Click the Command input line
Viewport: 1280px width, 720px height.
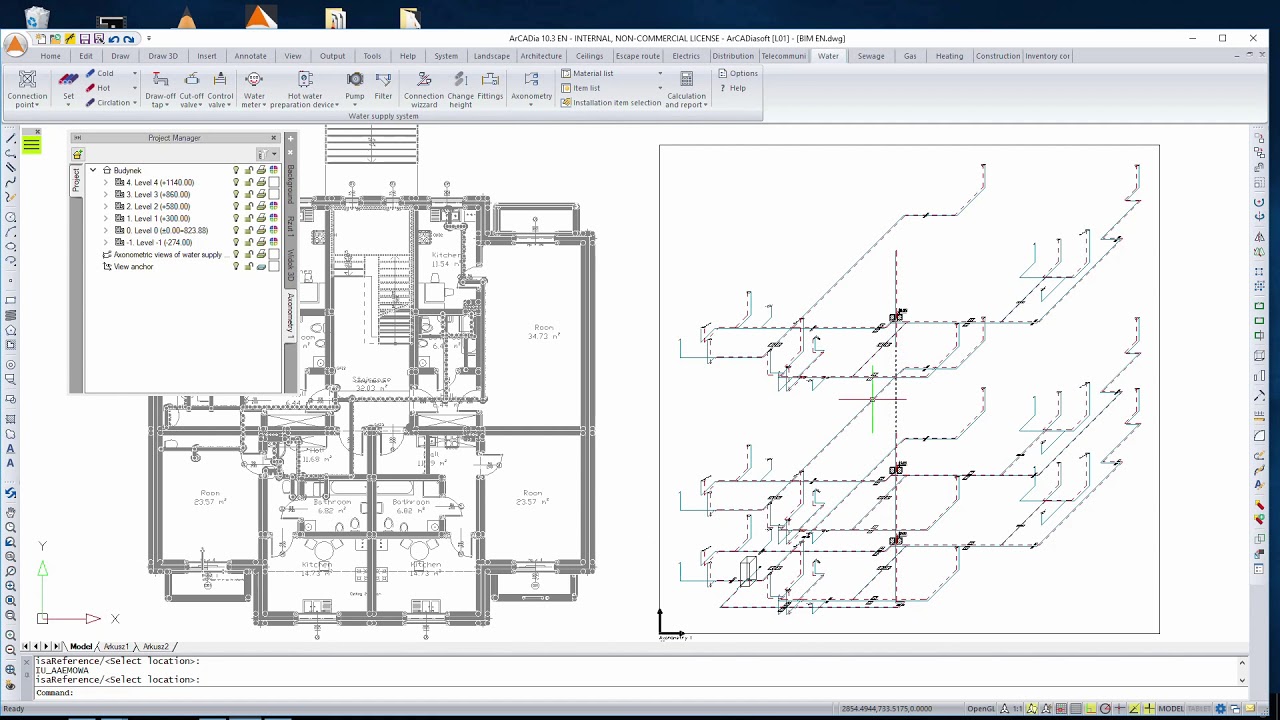(636, 692)
